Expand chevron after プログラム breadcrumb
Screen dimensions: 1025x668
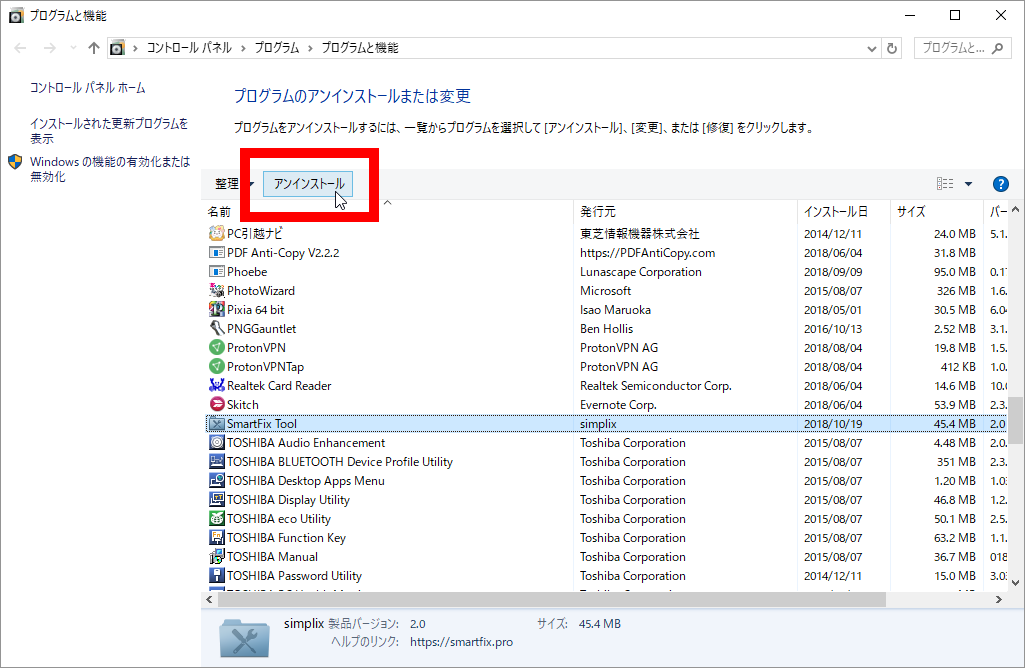(x=310, y=48)
